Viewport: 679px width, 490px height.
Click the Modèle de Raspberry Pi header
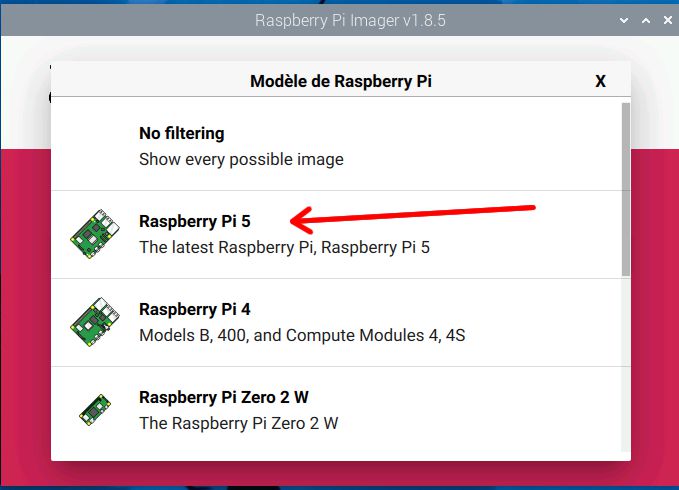click(x=341, y=81)
